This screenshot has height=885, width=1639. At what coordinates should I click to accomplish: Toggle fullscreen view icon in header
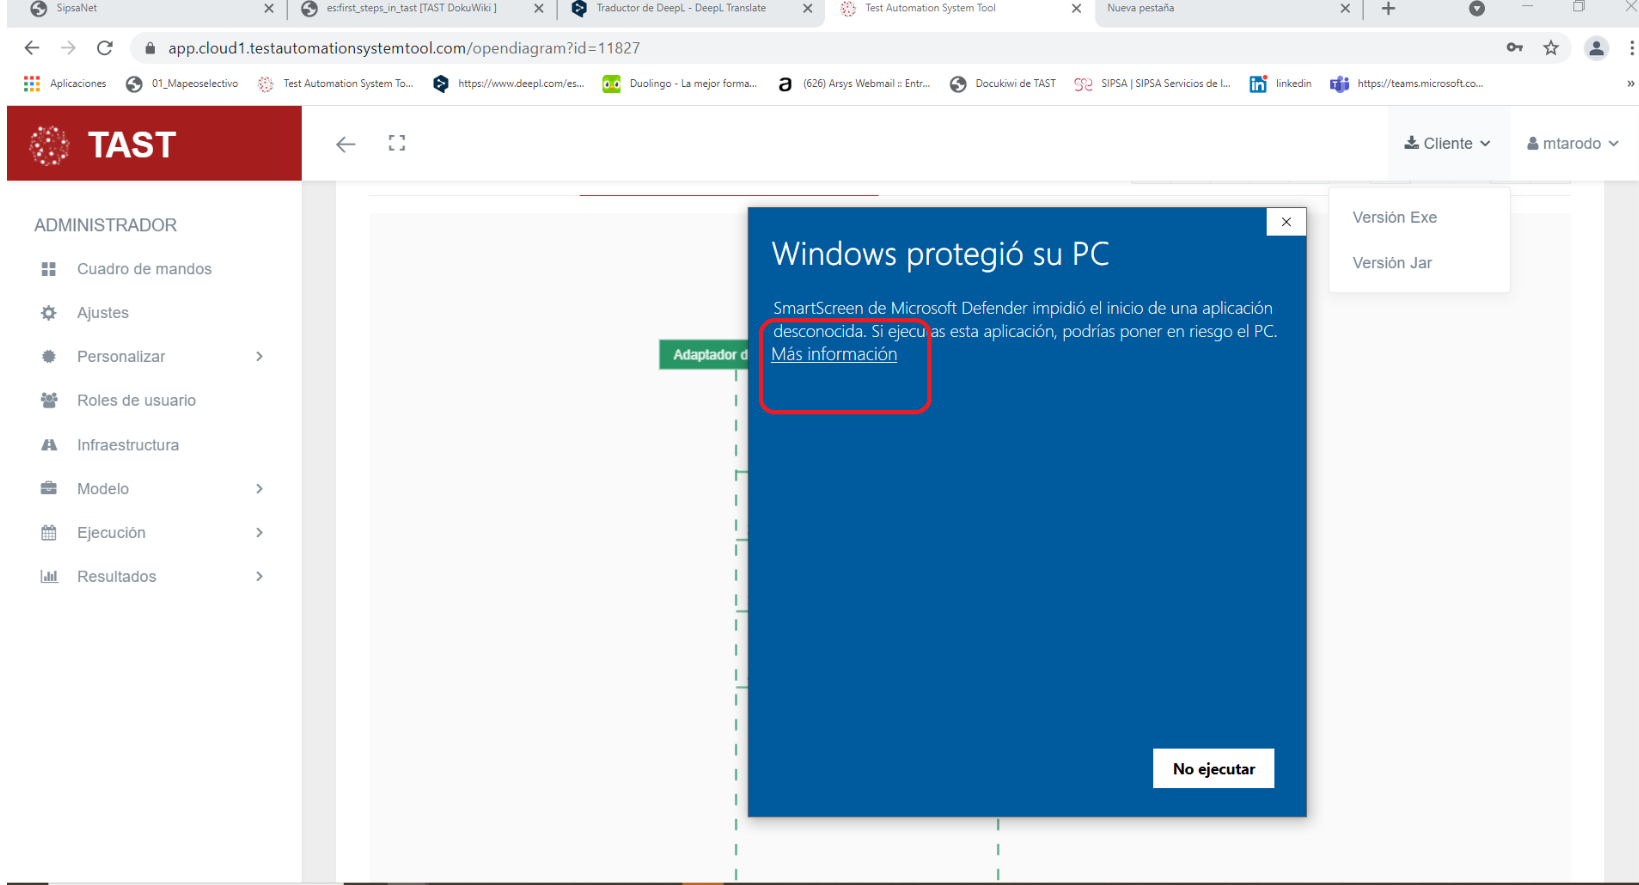click(397, 144)
